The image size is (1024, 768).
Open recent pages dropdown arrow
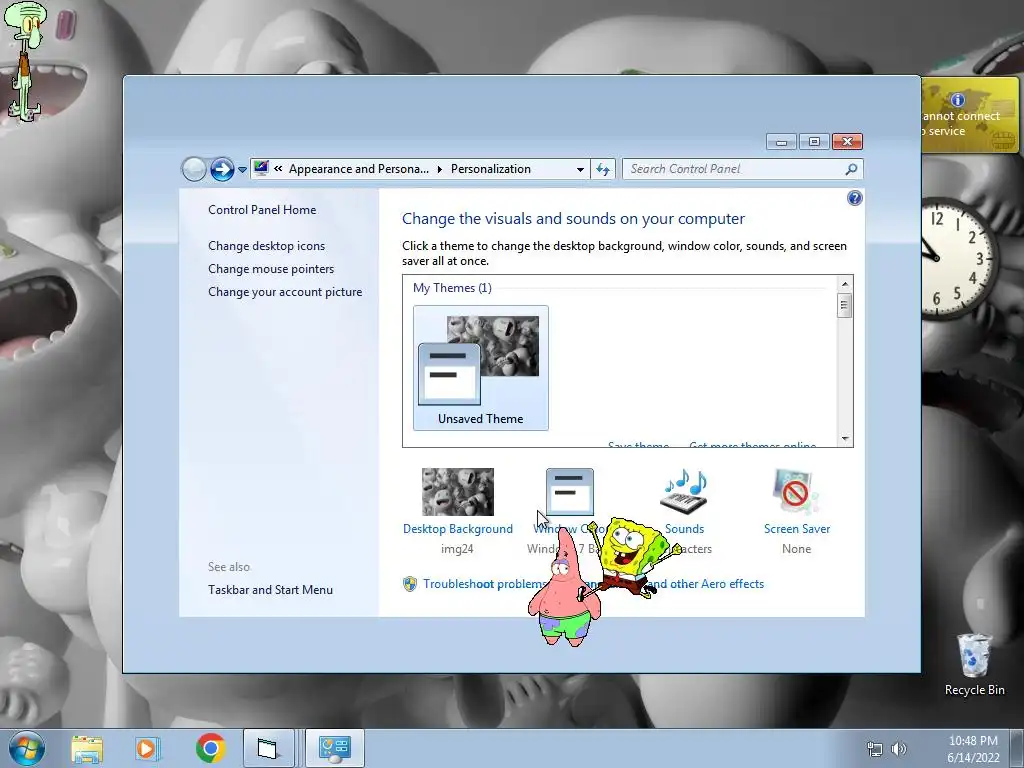point(242,170)
